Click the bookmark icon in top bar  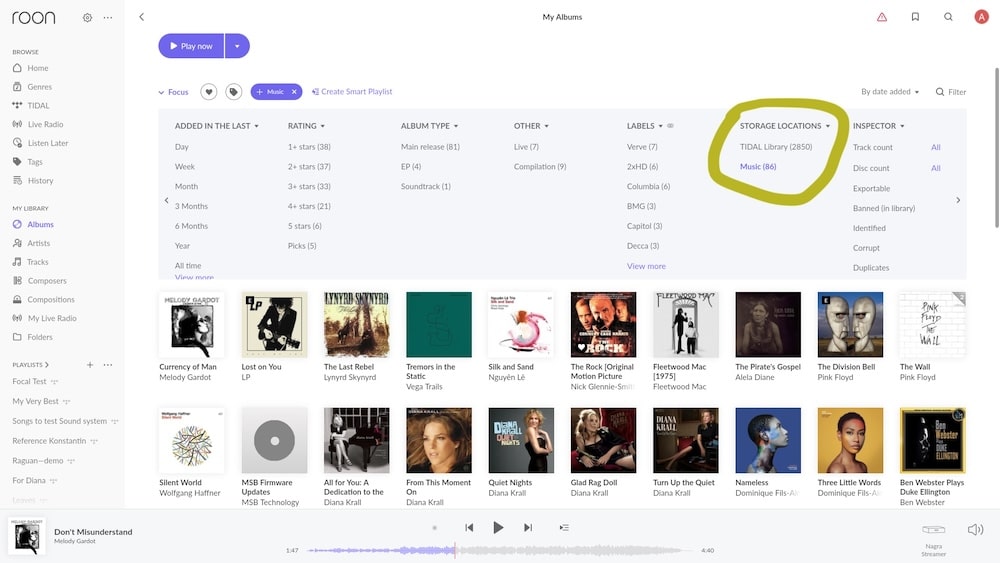[915, 17]
